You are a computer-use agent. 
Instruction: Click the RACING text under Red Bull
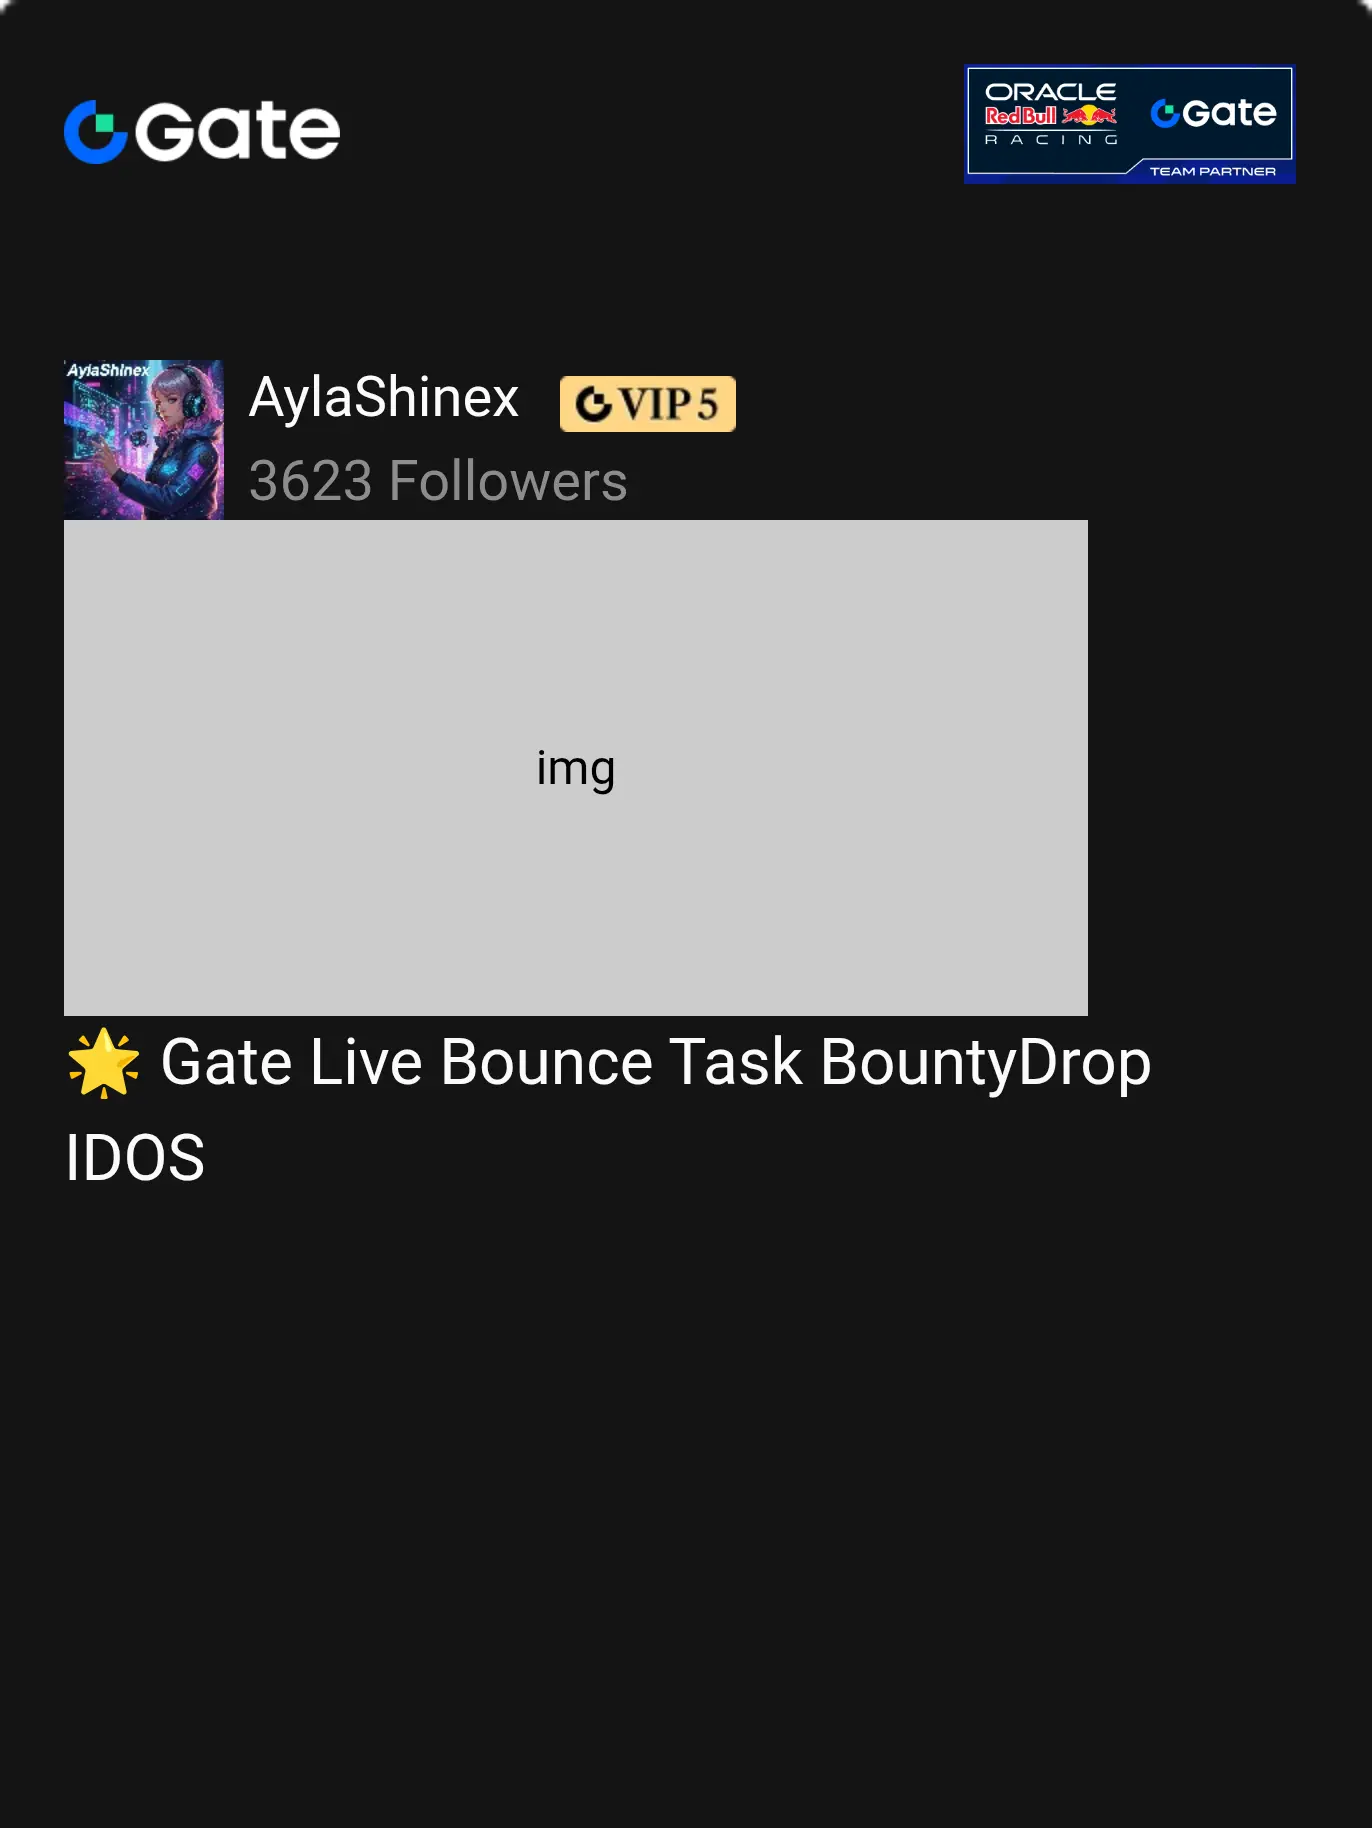pyautogui.click(x=1050, y=140)
